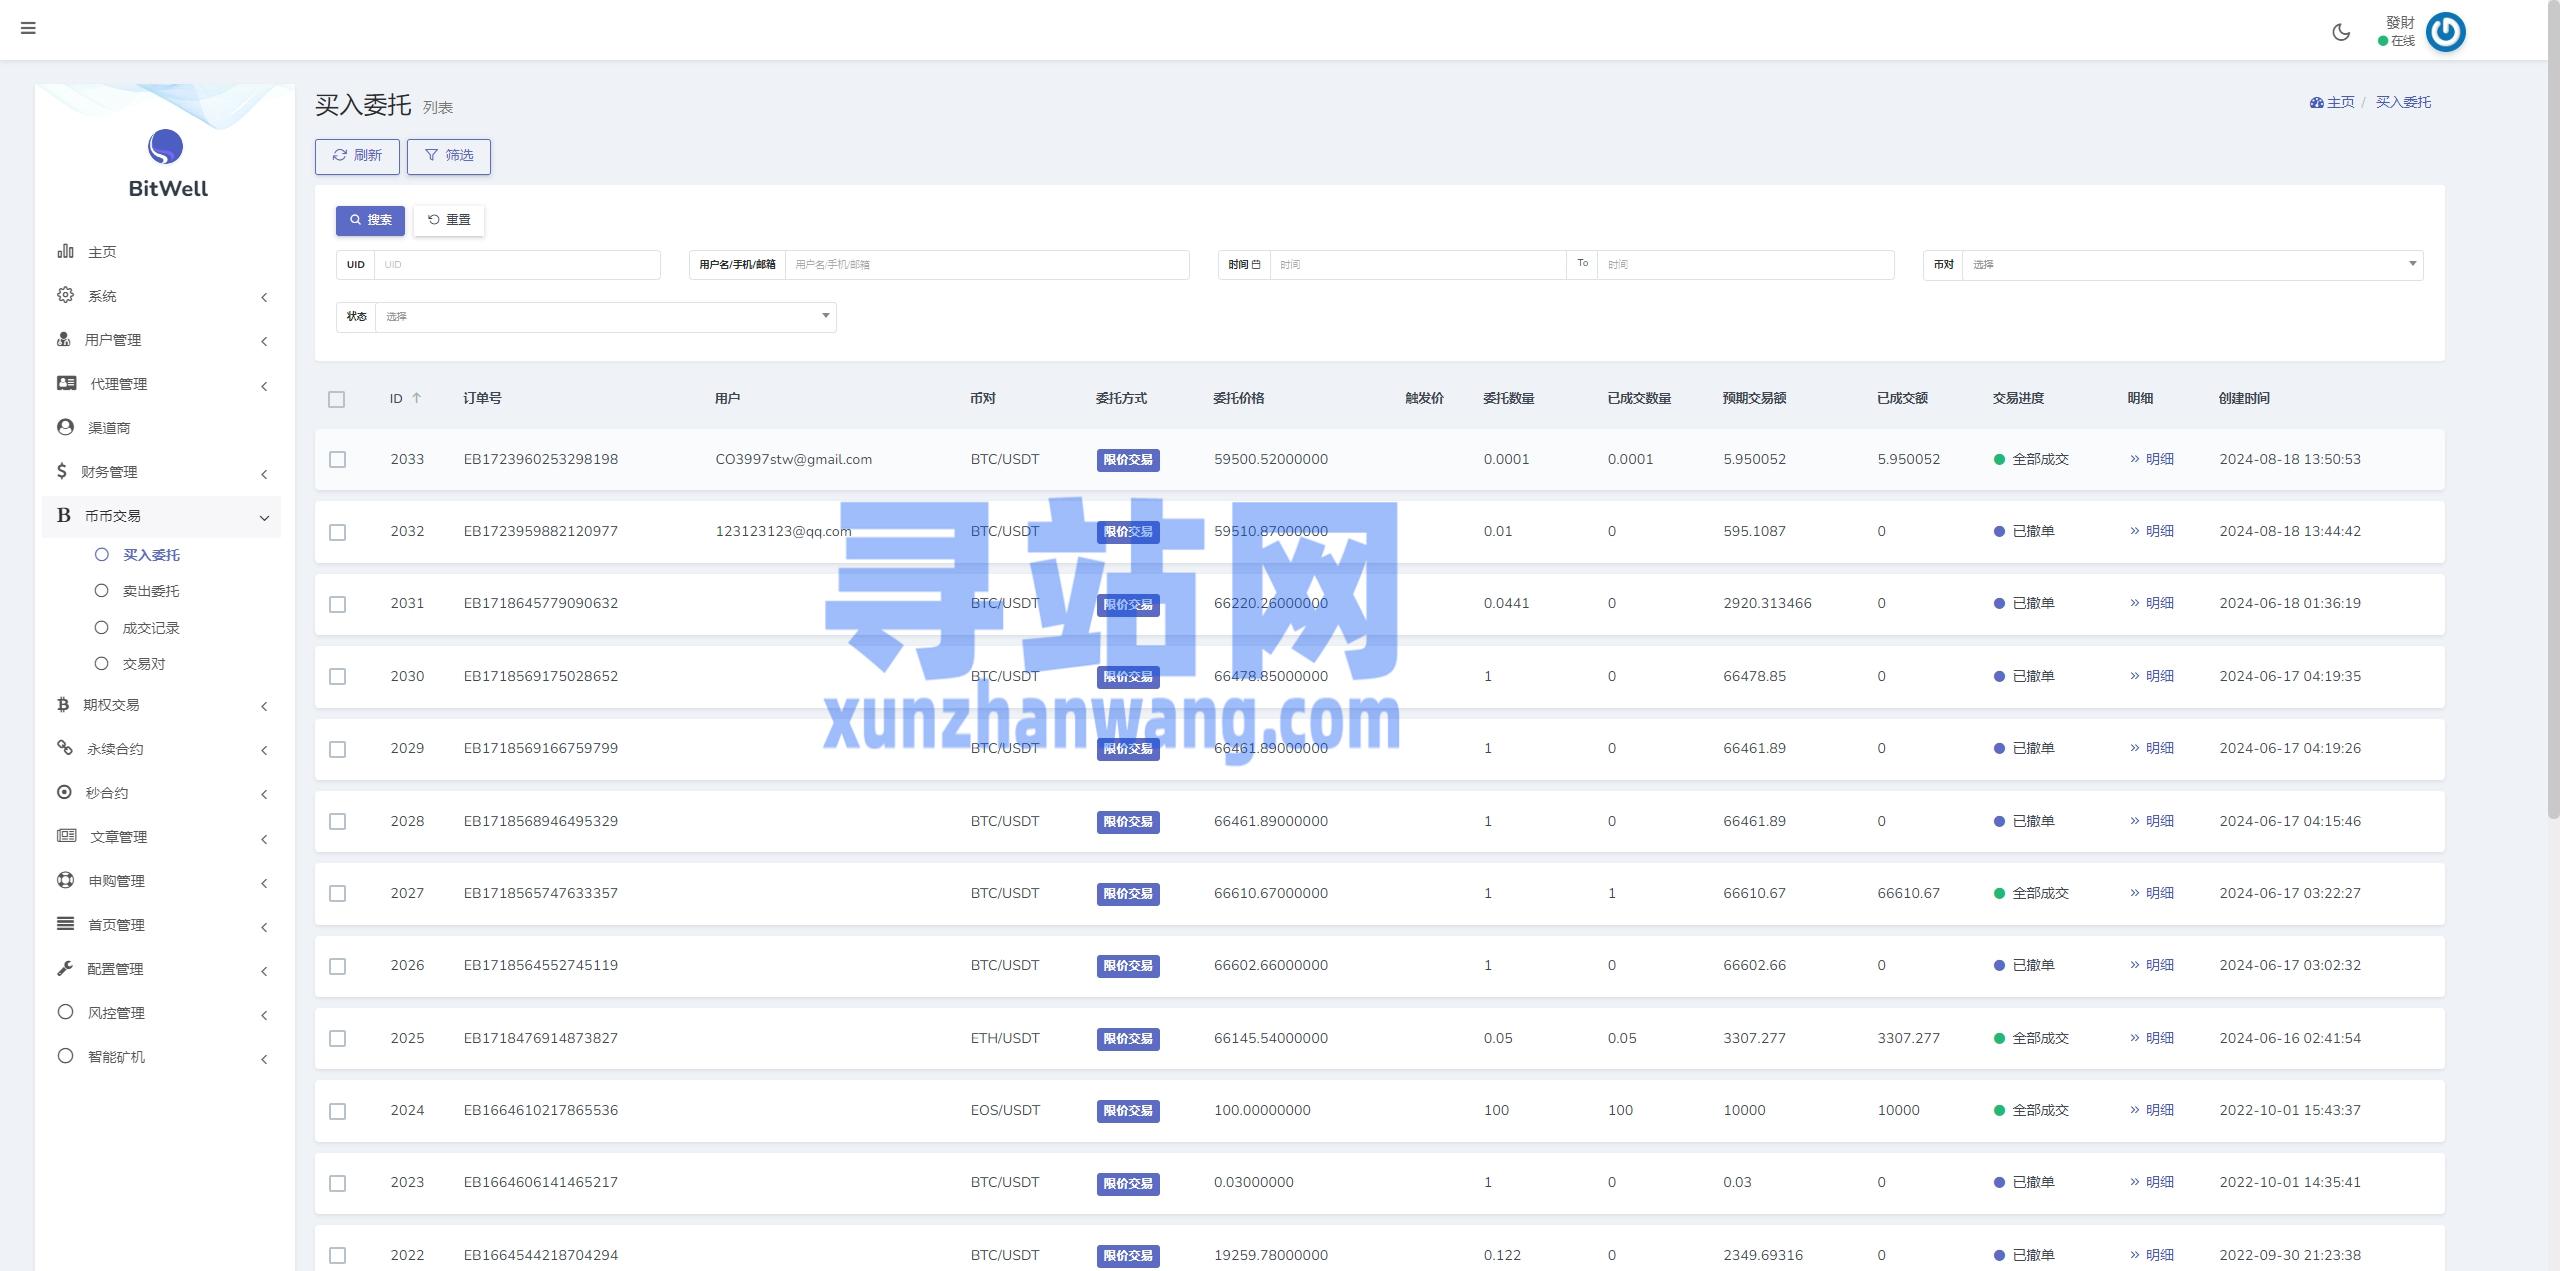Open the 交易对 submenu item
2560x1271 pixels.
click(144, 664)
